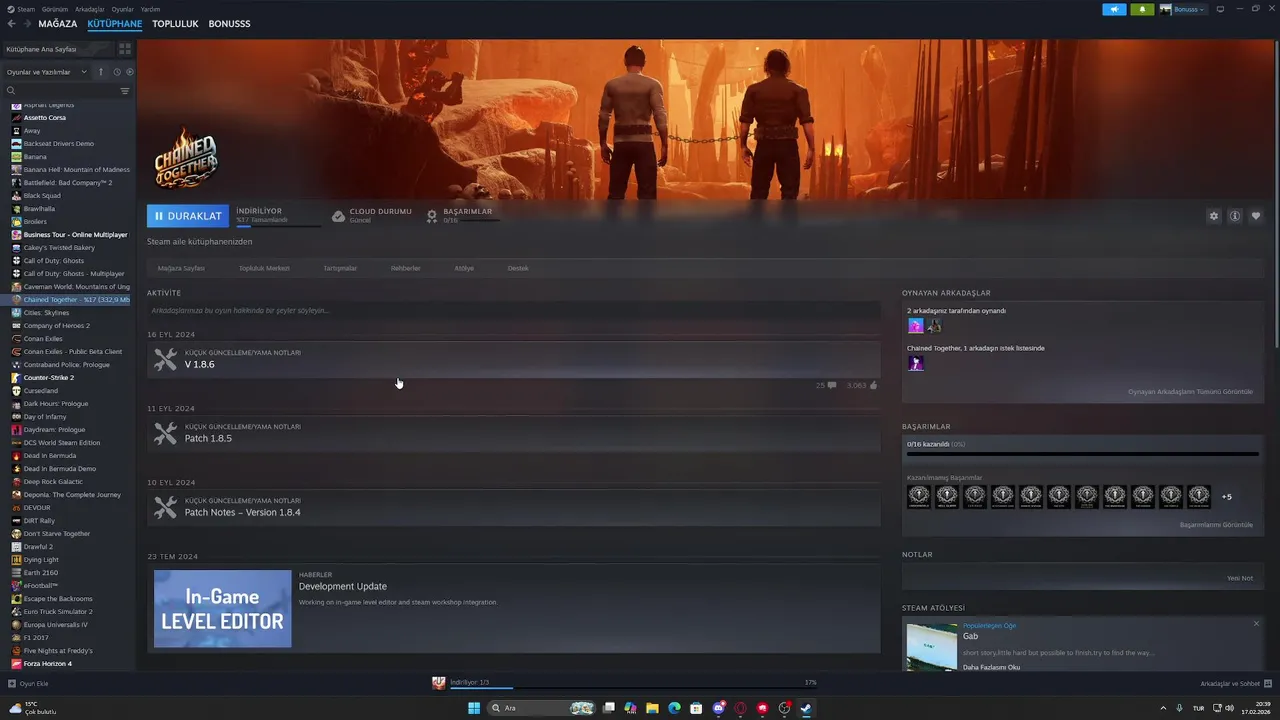This screenshot has width=1280, height=720.
Task: Open the Windows Start button
Action: tap(474, 708)
